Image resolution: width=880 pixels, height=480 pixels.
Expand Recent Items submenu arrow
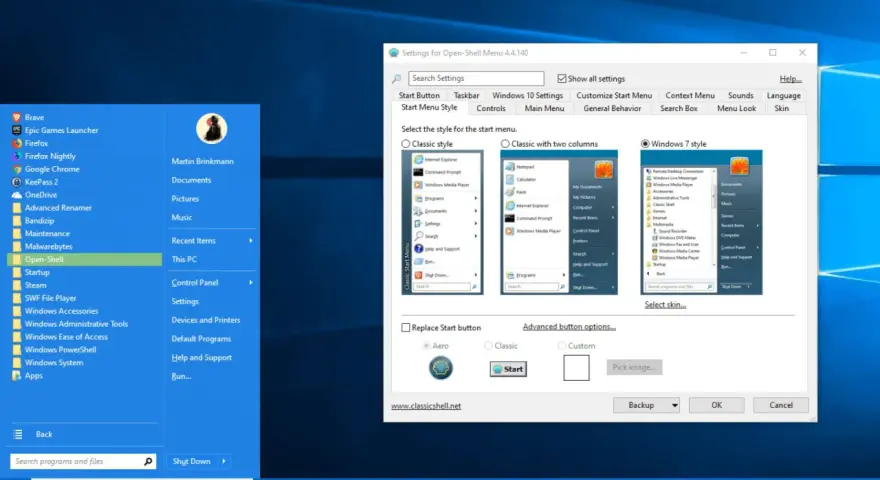(251, 240)
